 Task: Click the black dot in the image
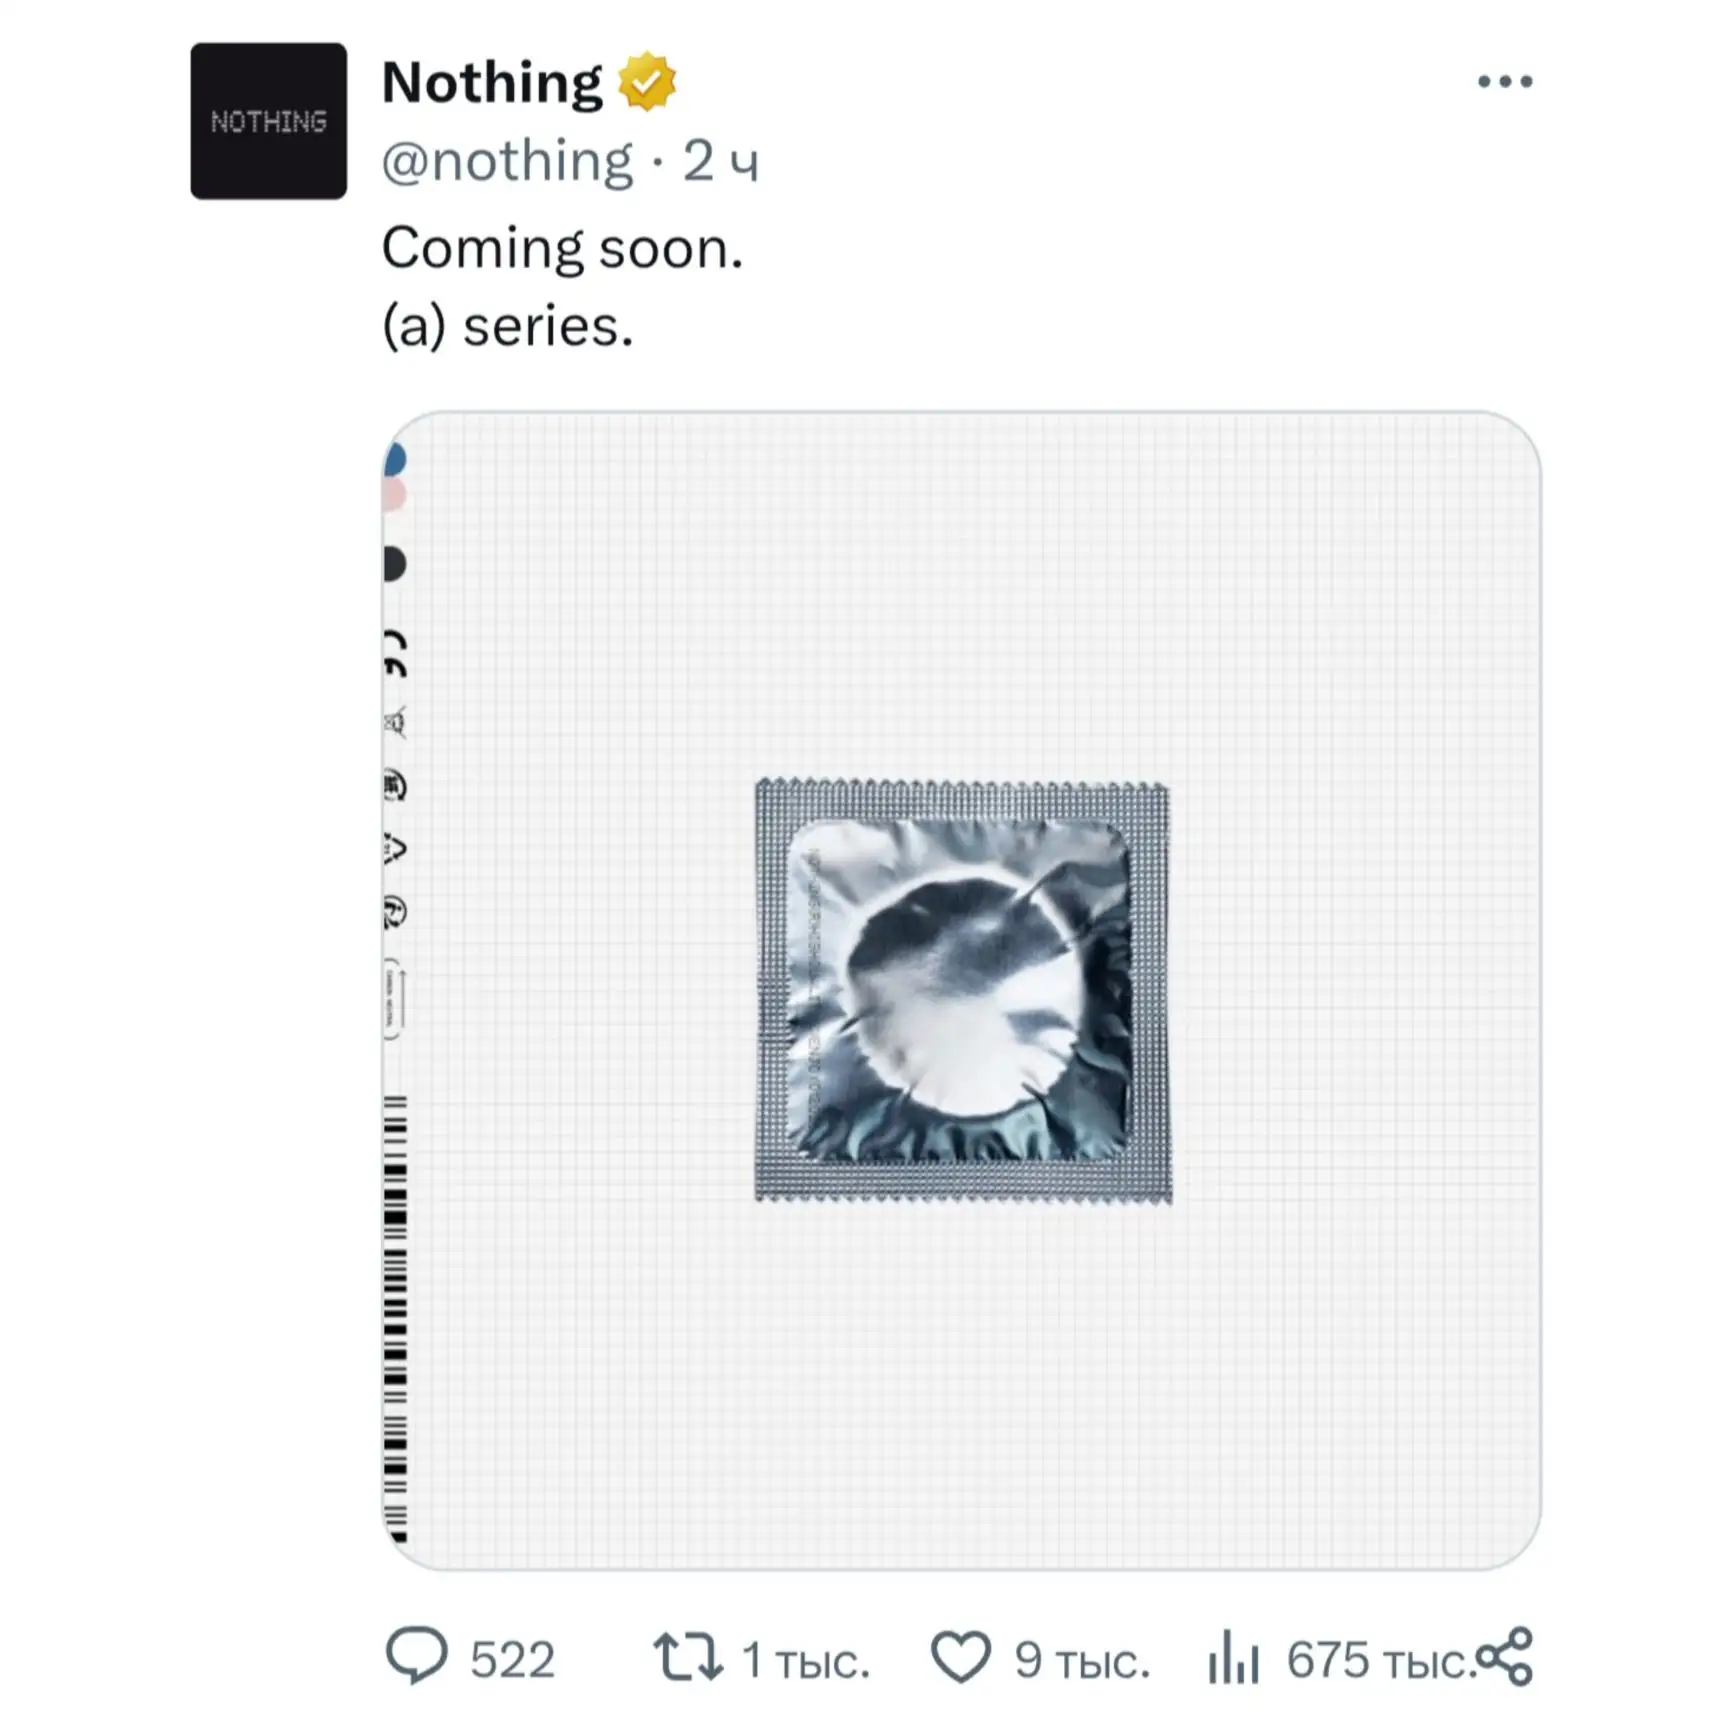[395, 564]
